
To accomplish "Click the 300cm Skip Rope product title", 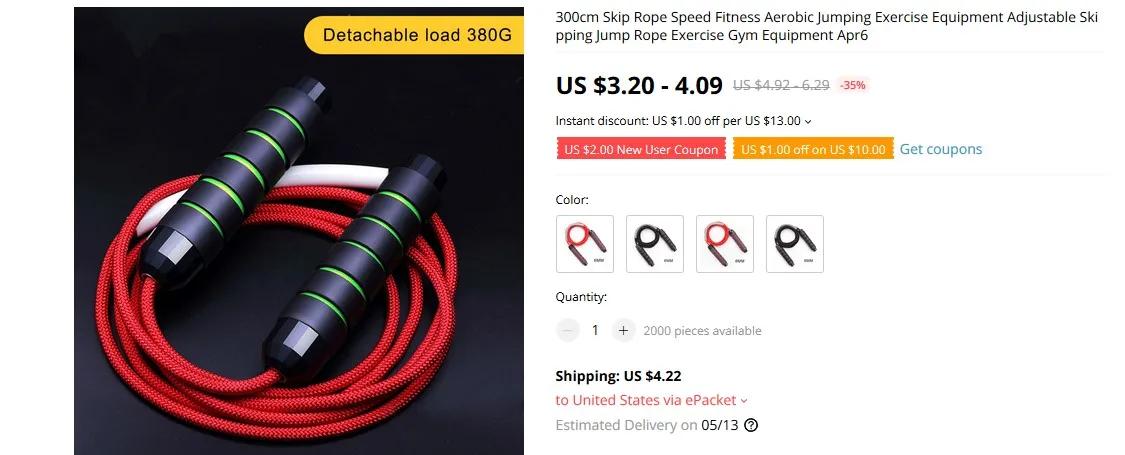I will [x=827, y=27].
